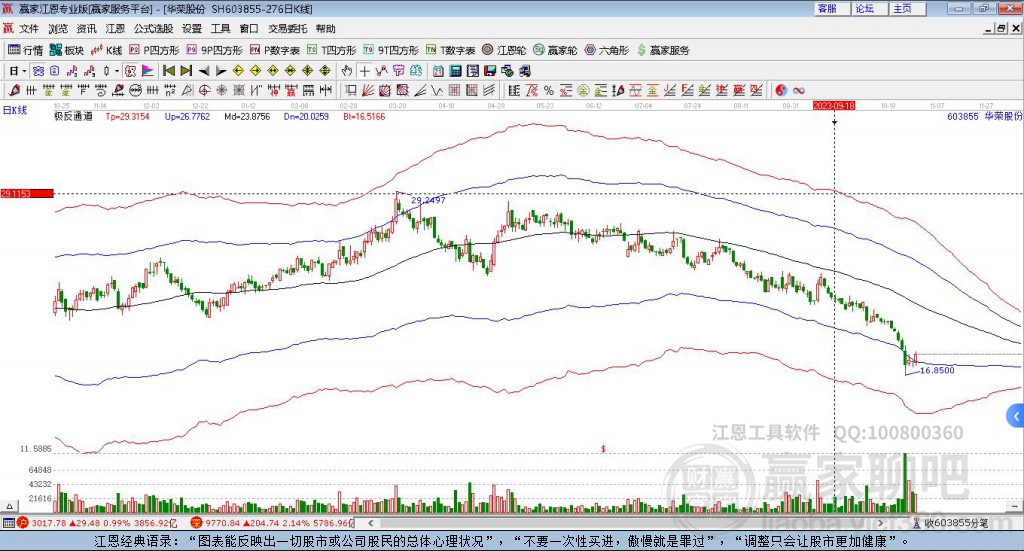Open the P四方形 tool
Screen dimensions: 1024x551
tap(154, 50)
